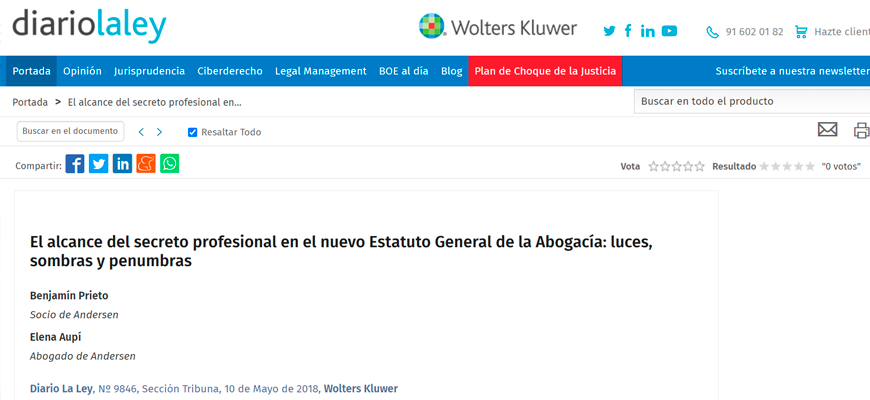Viewport: 870px width, 400px height.
Task: Open Wolters Kluwer YouTube channel icon
Action: (x=669, y=31)
